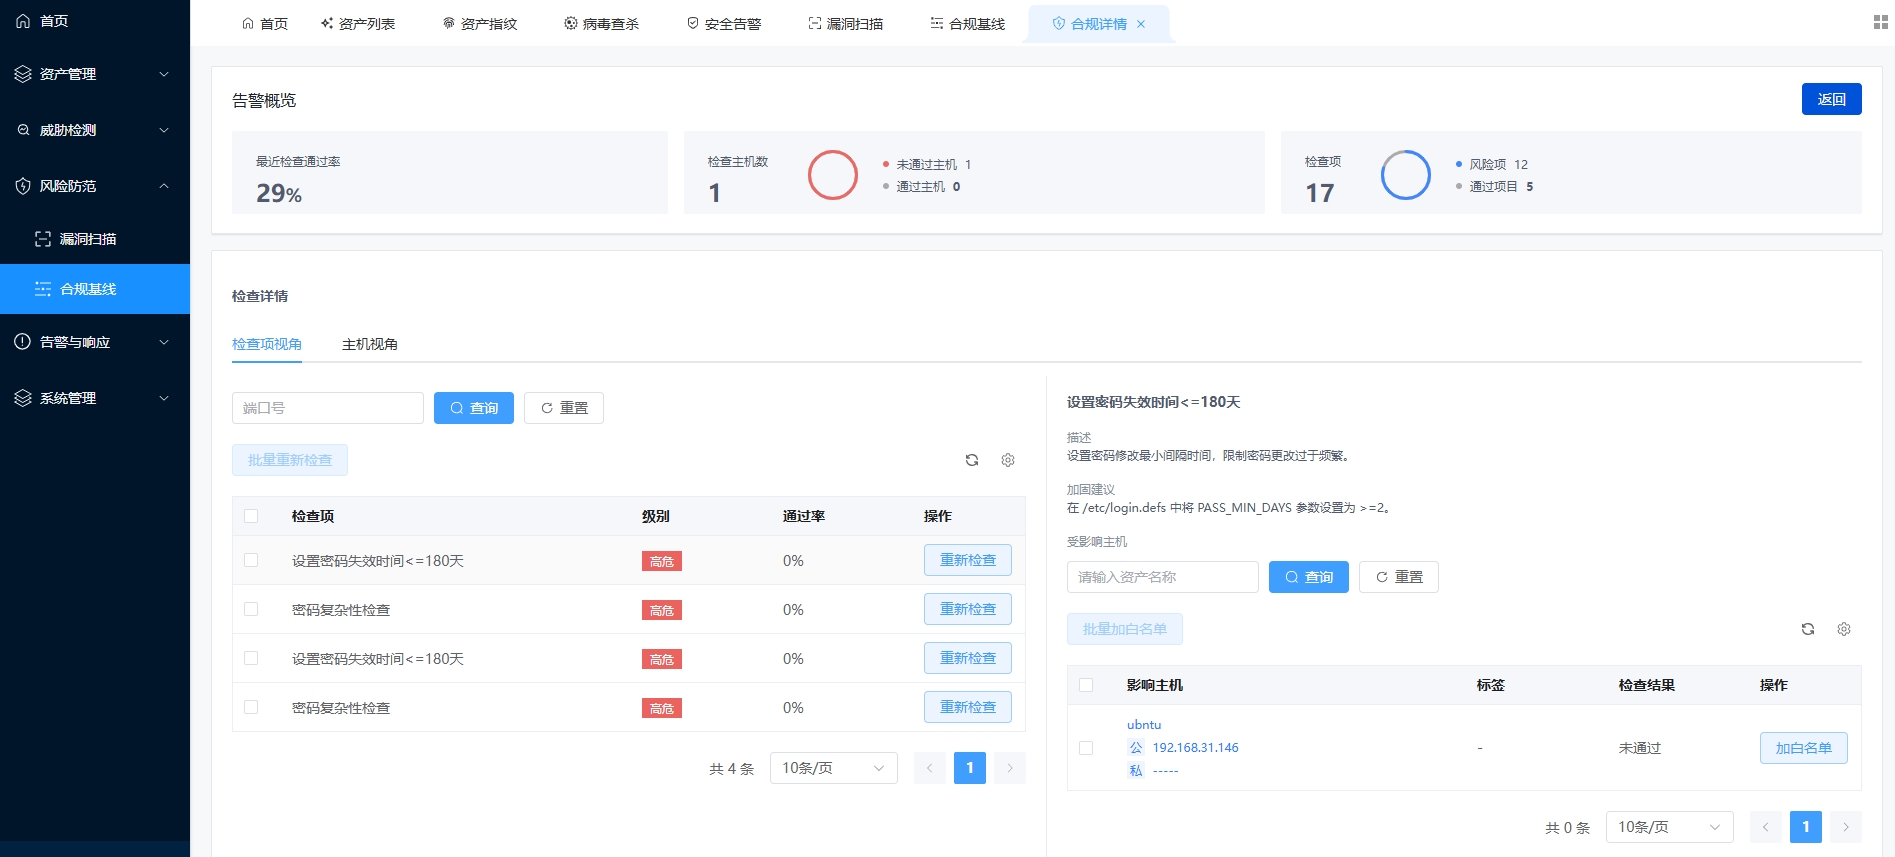This screenshot has height=857, width=1895.
Task: Open 漏洞扫描 in the sidebar
Action: pyautogui.click(x=88, y=239)
